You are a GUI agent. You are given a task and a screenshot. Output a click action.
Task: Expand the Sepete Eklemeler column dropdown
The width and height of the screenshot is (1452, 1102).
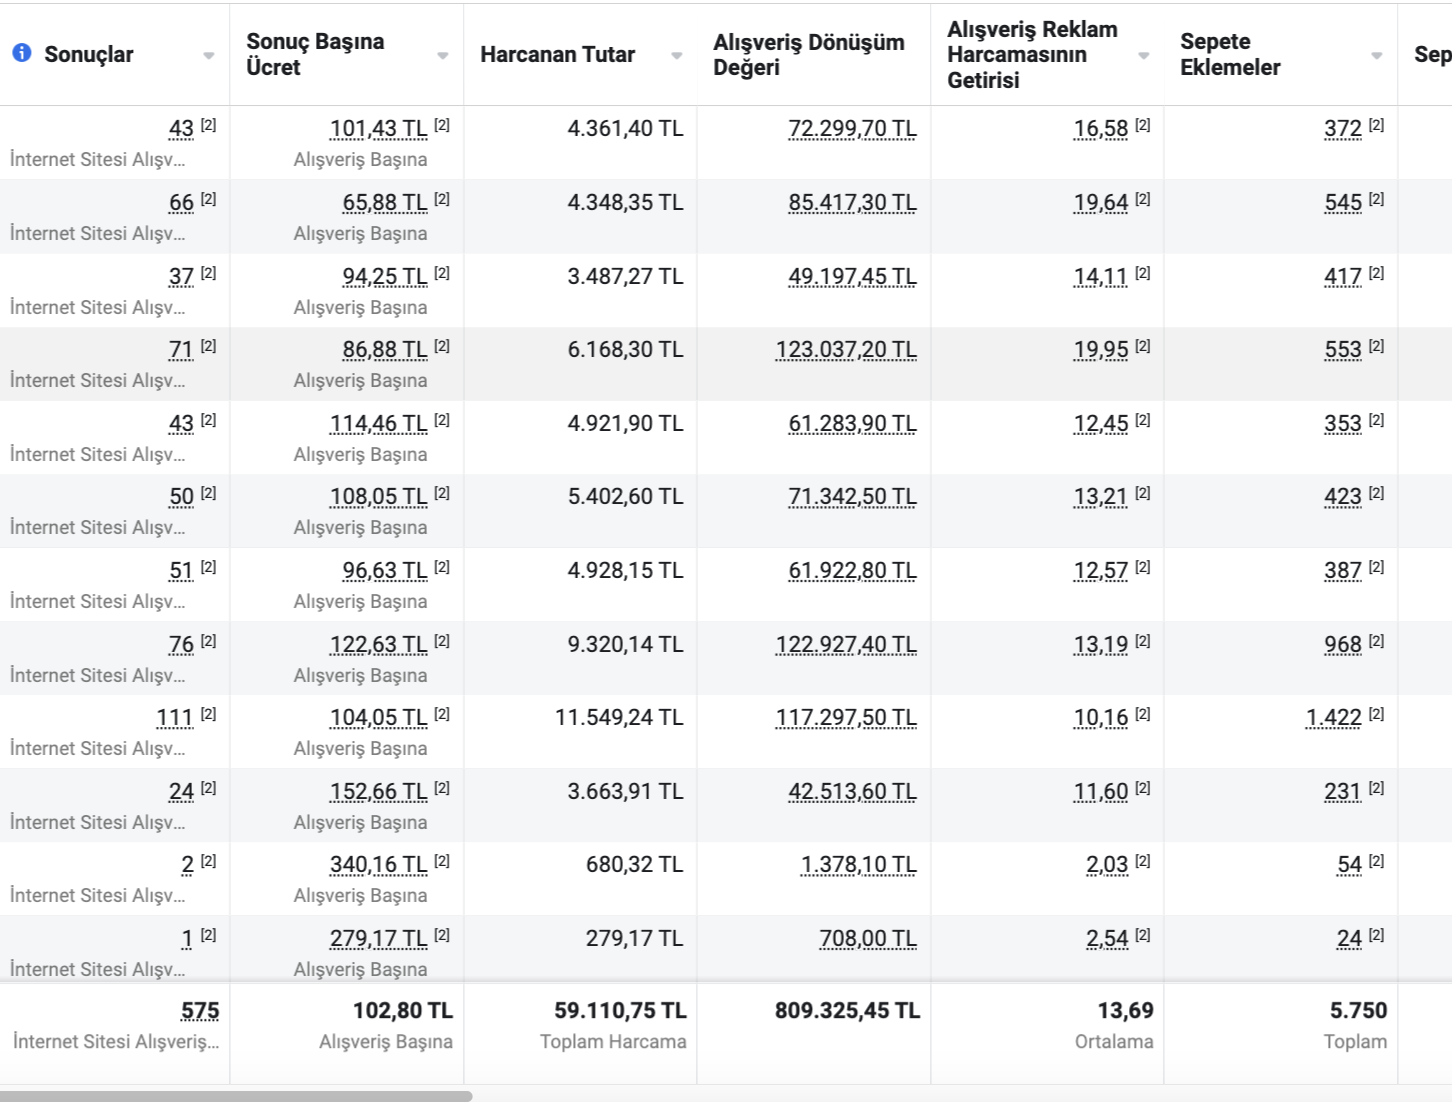tap(1376, 56)
